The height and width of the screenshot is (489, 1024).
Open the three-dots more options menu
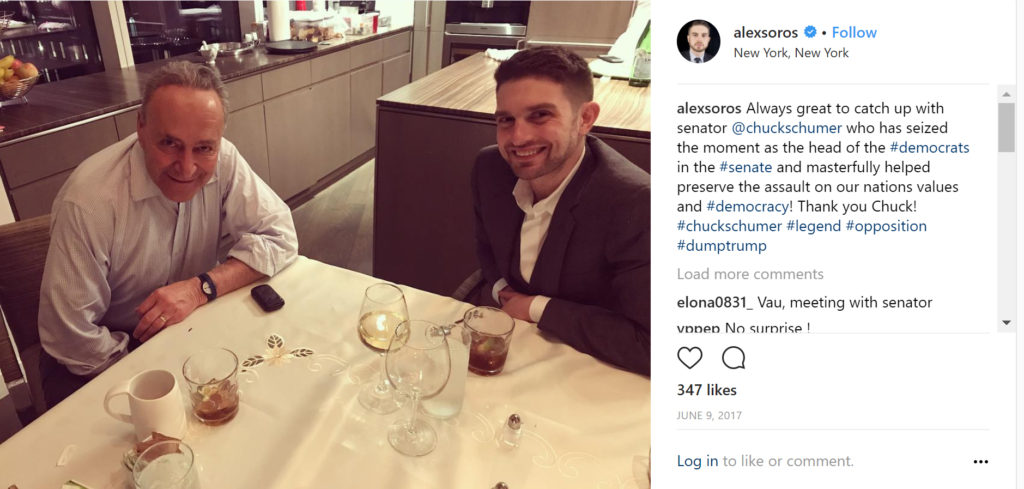(981, 462)
